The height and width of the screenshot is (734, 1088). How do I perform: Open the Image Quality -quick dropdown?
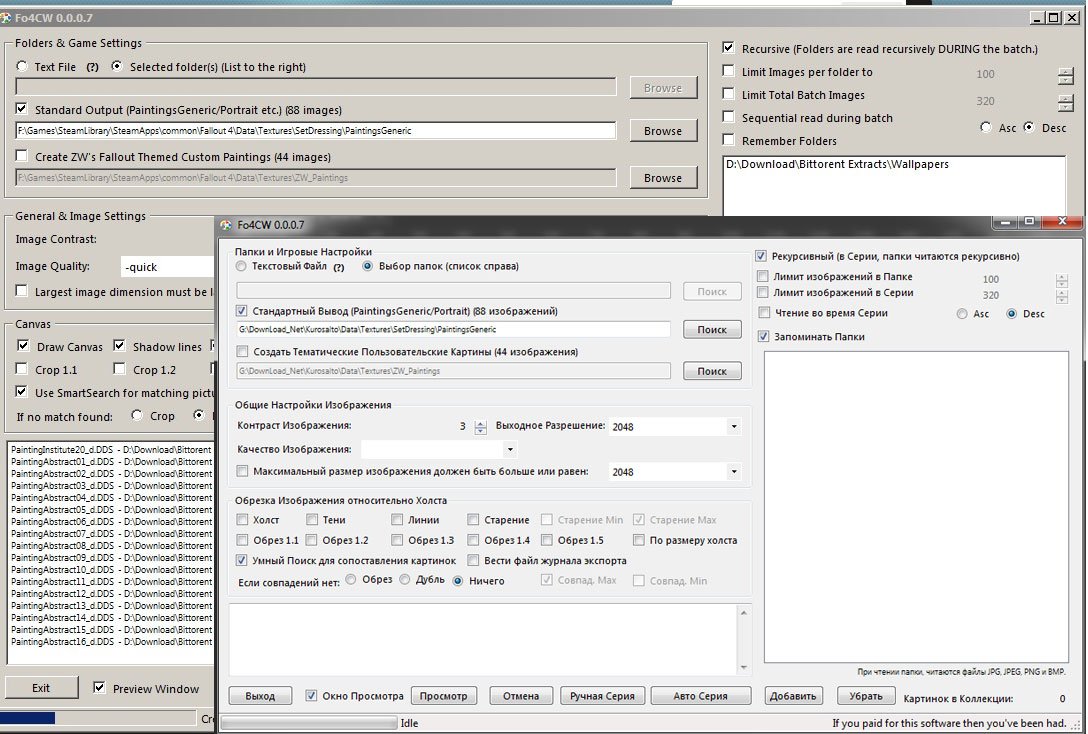pos(166,267)
